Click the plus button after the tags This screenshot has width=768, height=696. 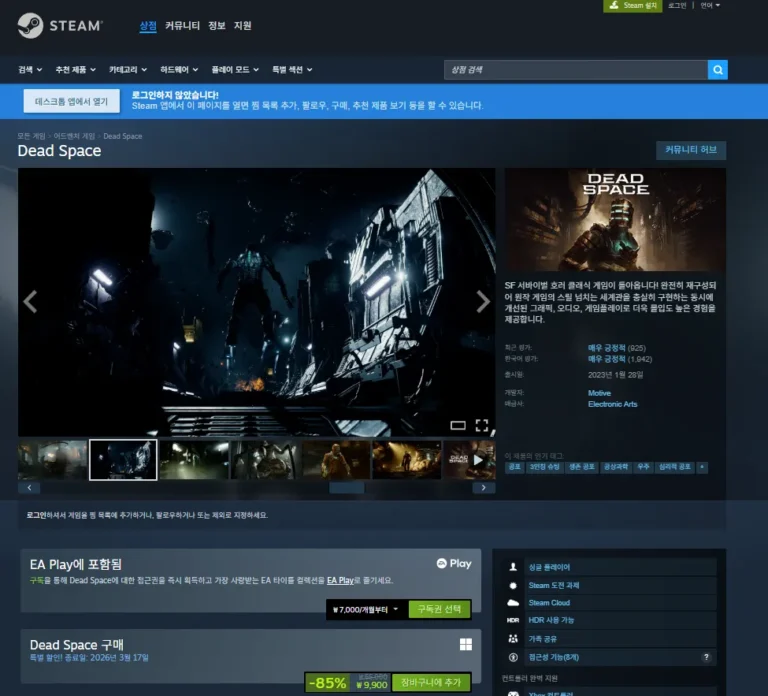coord(702,467)
